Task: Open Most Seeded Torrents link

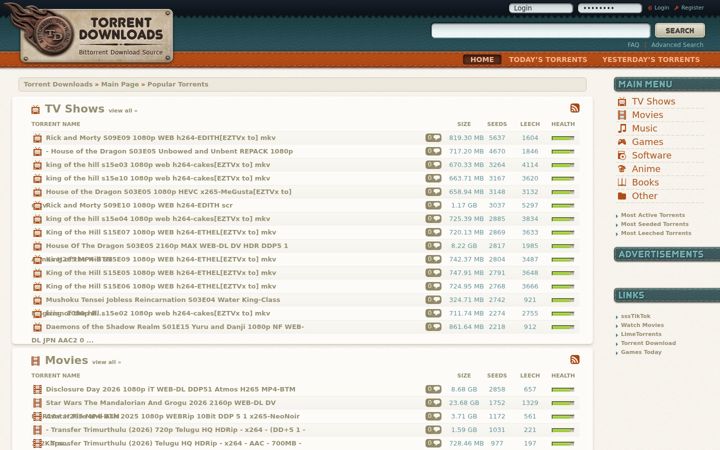Action: click(654, 224)
